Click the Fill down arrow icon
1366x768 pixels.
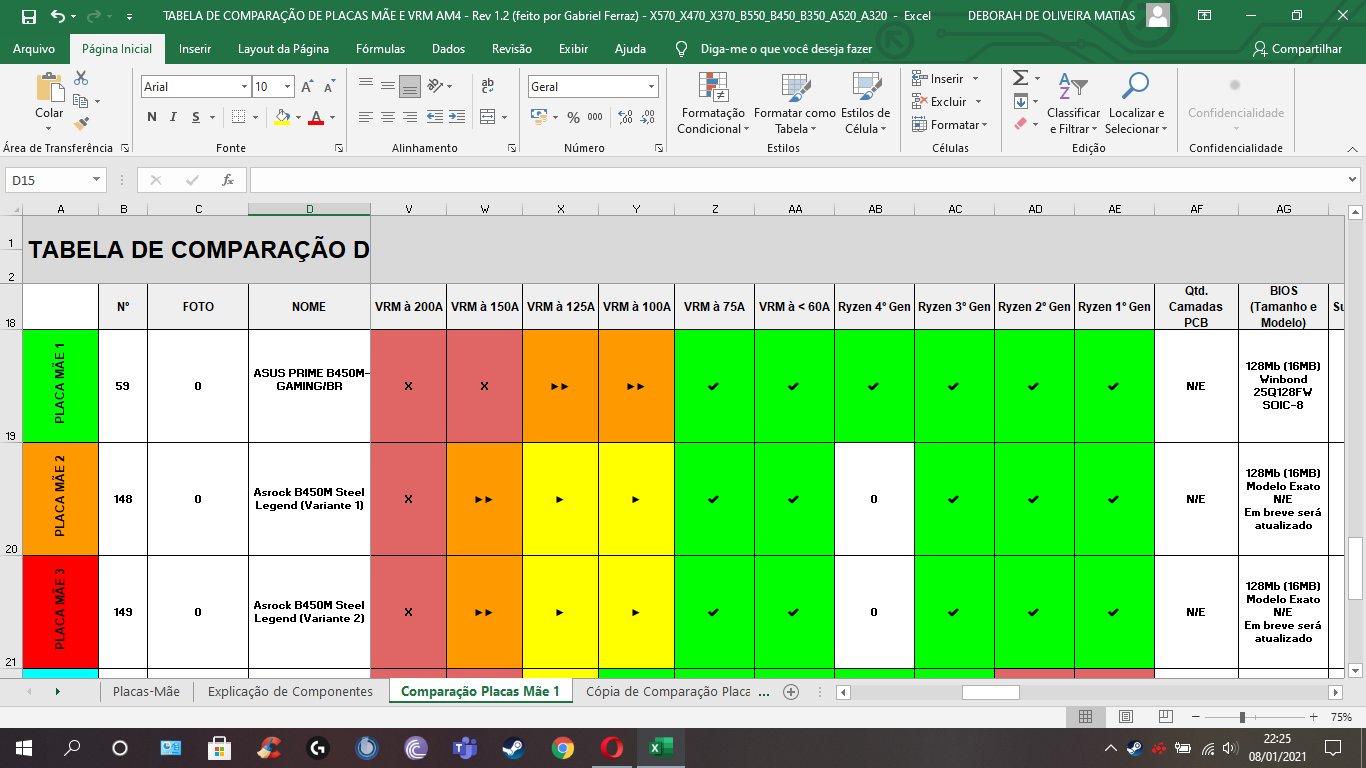coord(1020,101)
